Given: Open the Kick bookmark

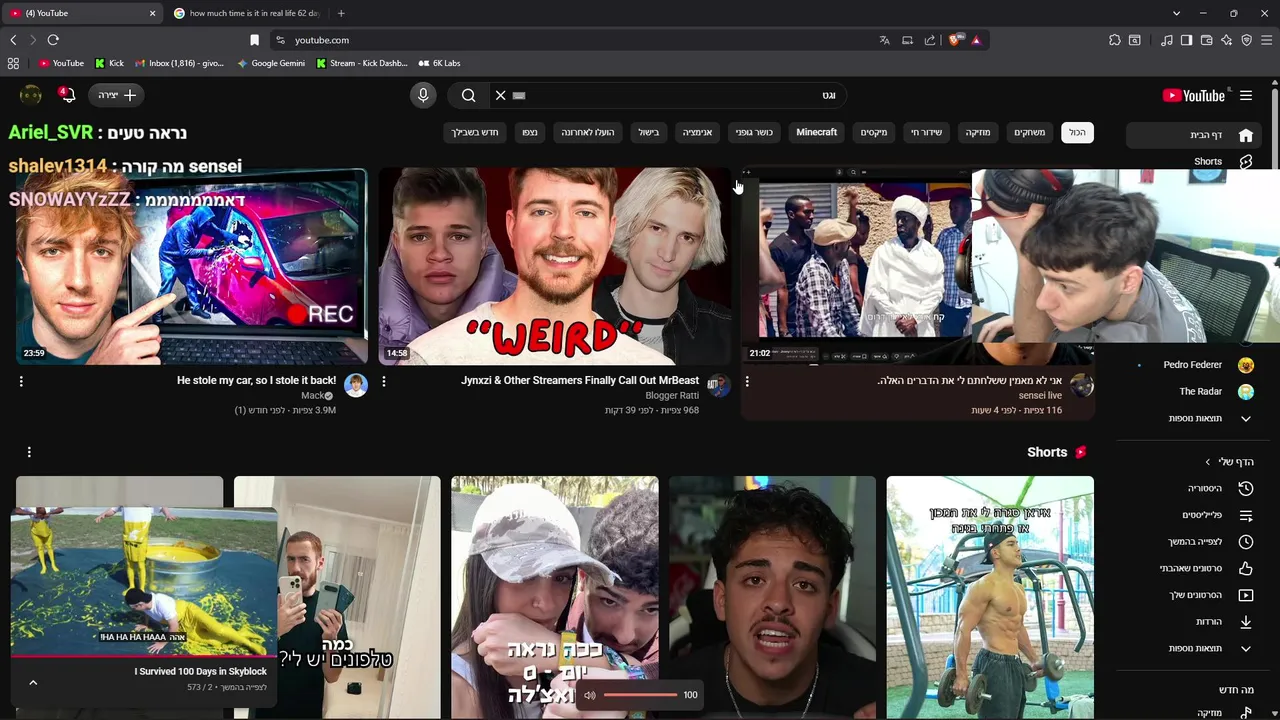Looking at the screenshot, I should click(x=110, y=63).
